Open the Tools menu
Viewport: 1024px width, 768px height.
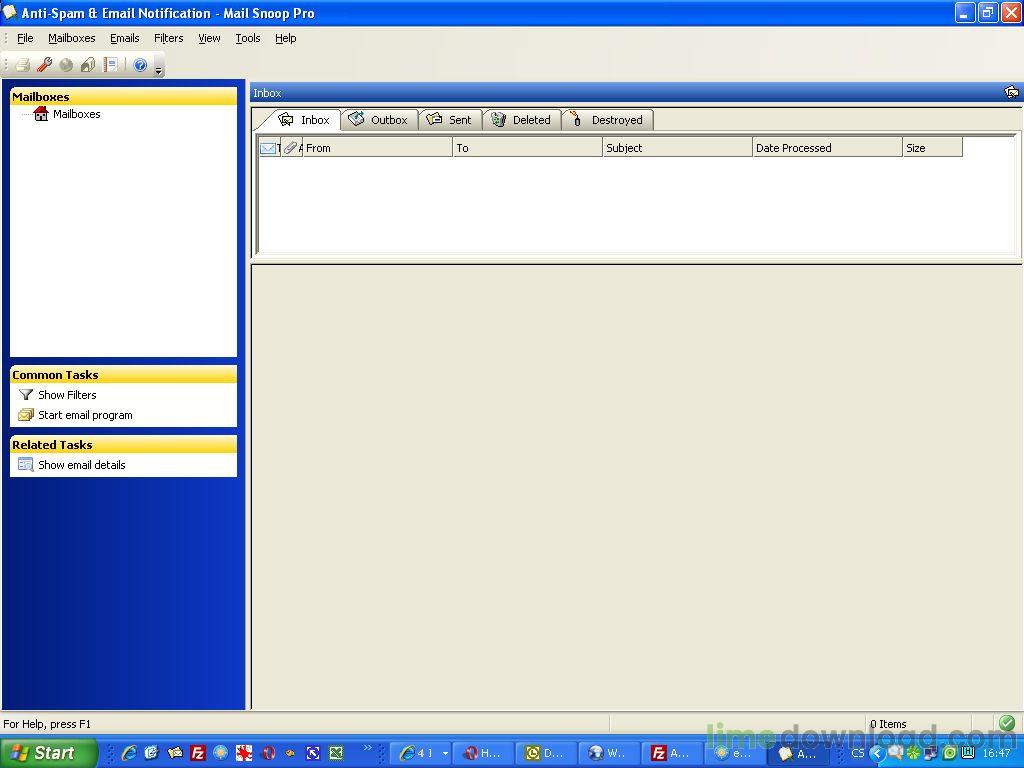tap(248, 38)
